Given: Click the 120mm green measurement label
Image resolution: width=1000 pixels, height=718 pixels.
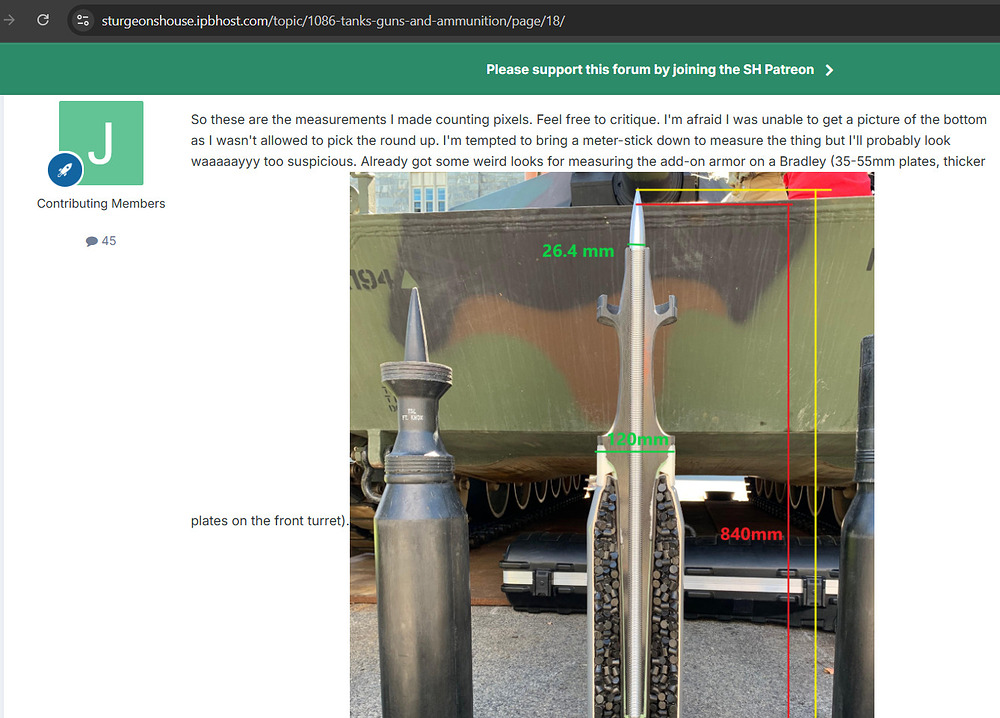Looking at the screenshot, I should click(637, 439).
